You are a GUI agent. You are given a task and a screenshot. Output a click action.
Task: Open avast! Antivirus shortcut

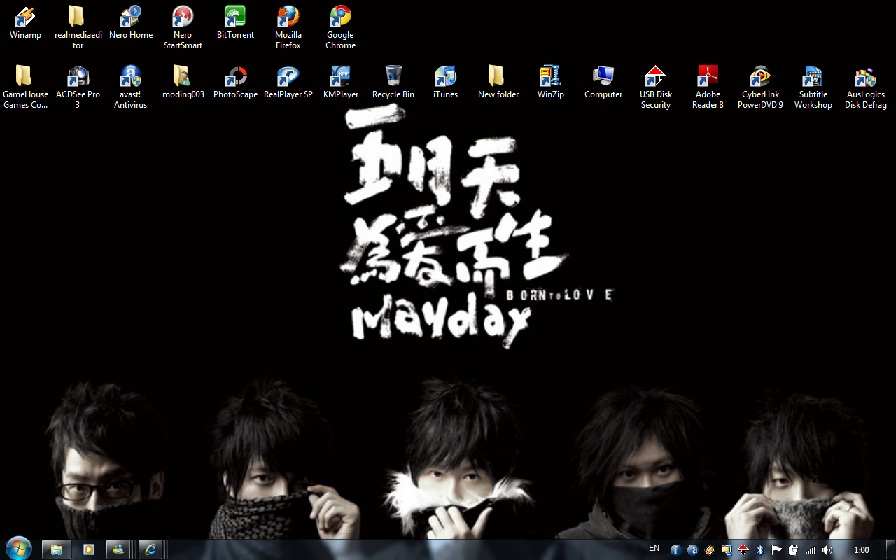pyautogui.click(x=130, y=87)
